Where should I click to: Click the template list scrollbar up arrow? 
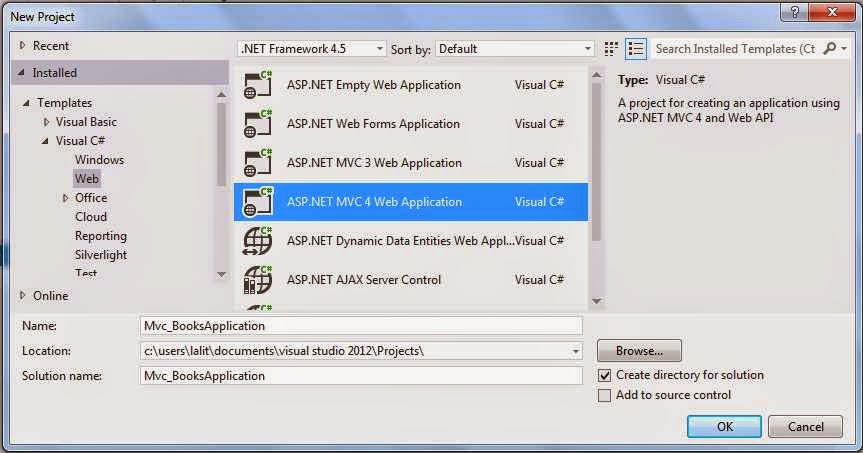tap(597, 74)
